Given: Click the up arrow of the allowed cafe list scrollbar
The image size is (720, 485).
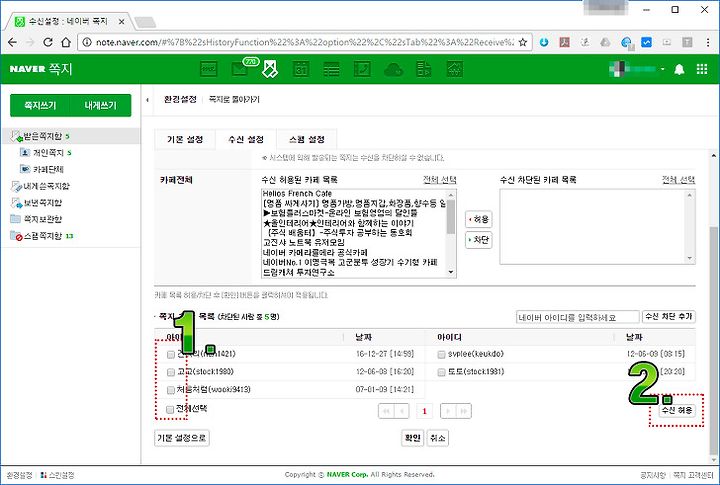Looking at the screenshot, I should [451, 194].
